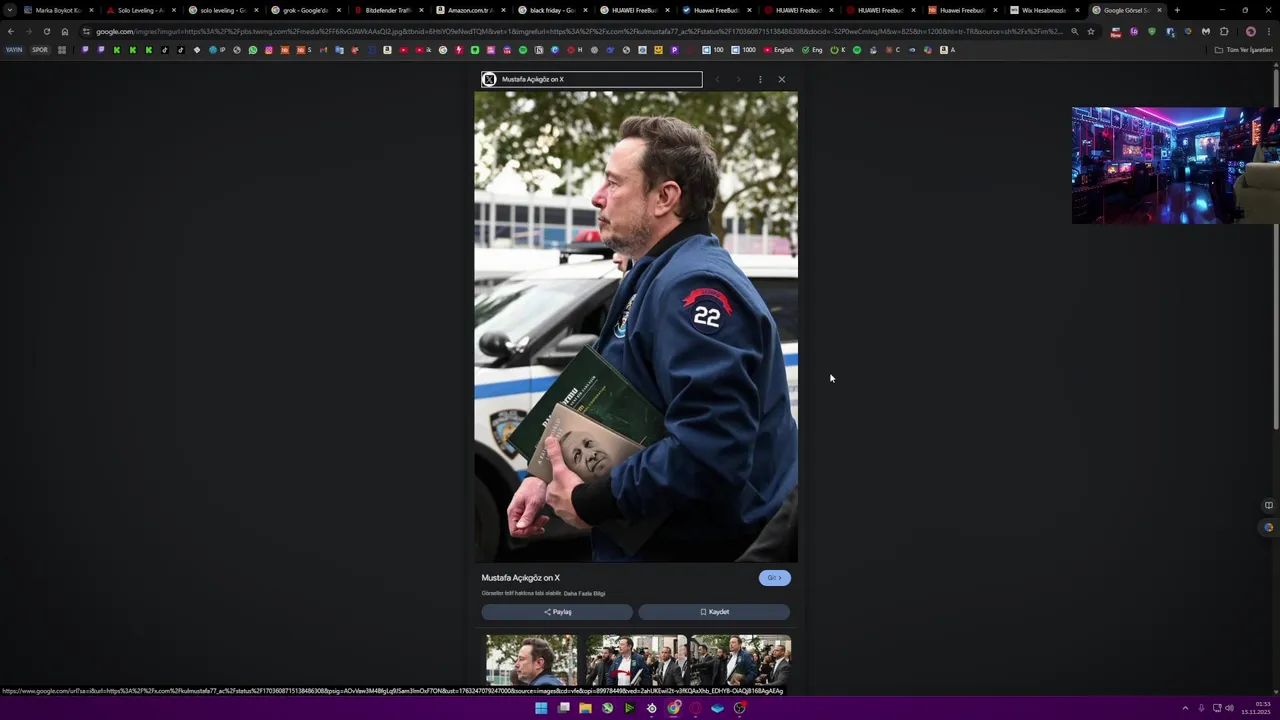This screenshot has width=1280, height=720.
Task: Open the rightmost related crowd thumbnail
Action: click(x=741, y=661)
